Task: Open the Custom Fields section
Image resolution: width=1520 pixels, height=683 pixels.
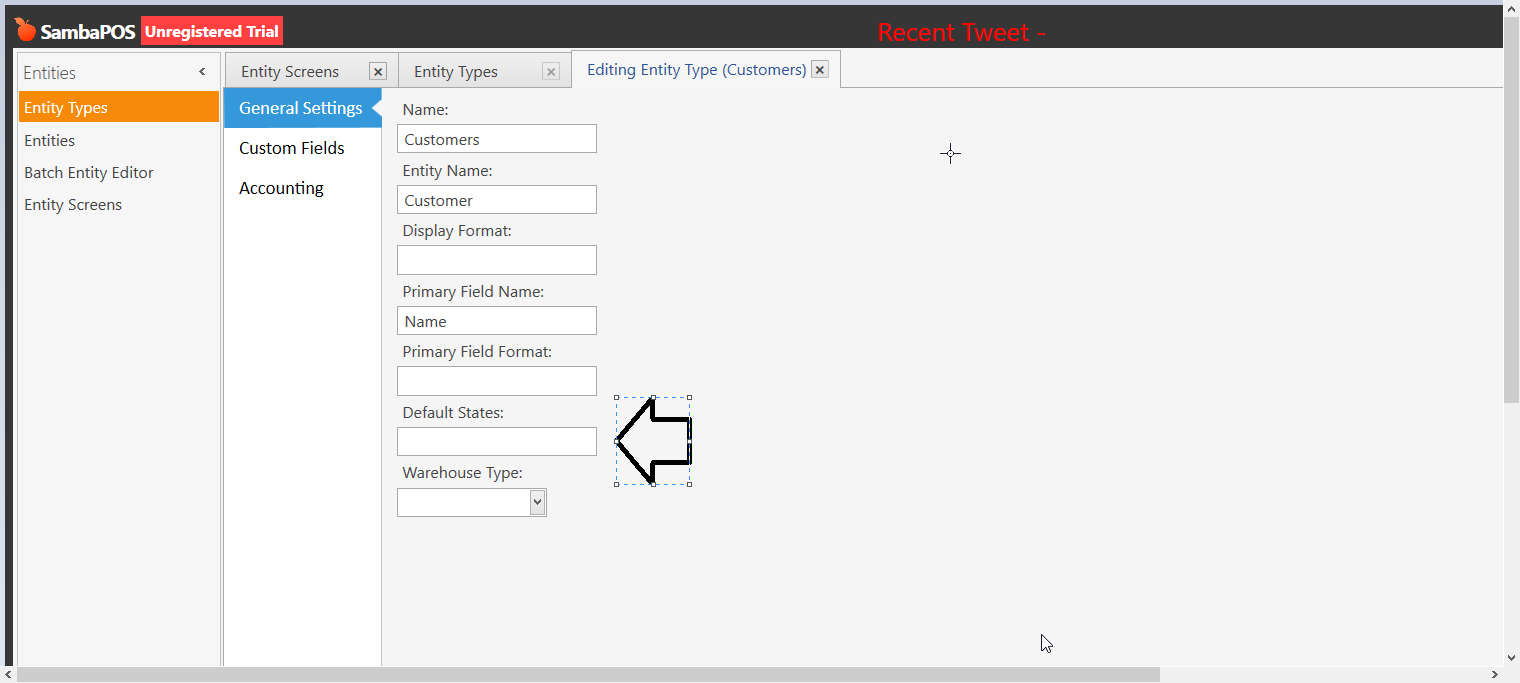Action: click(x=302, y=148)
